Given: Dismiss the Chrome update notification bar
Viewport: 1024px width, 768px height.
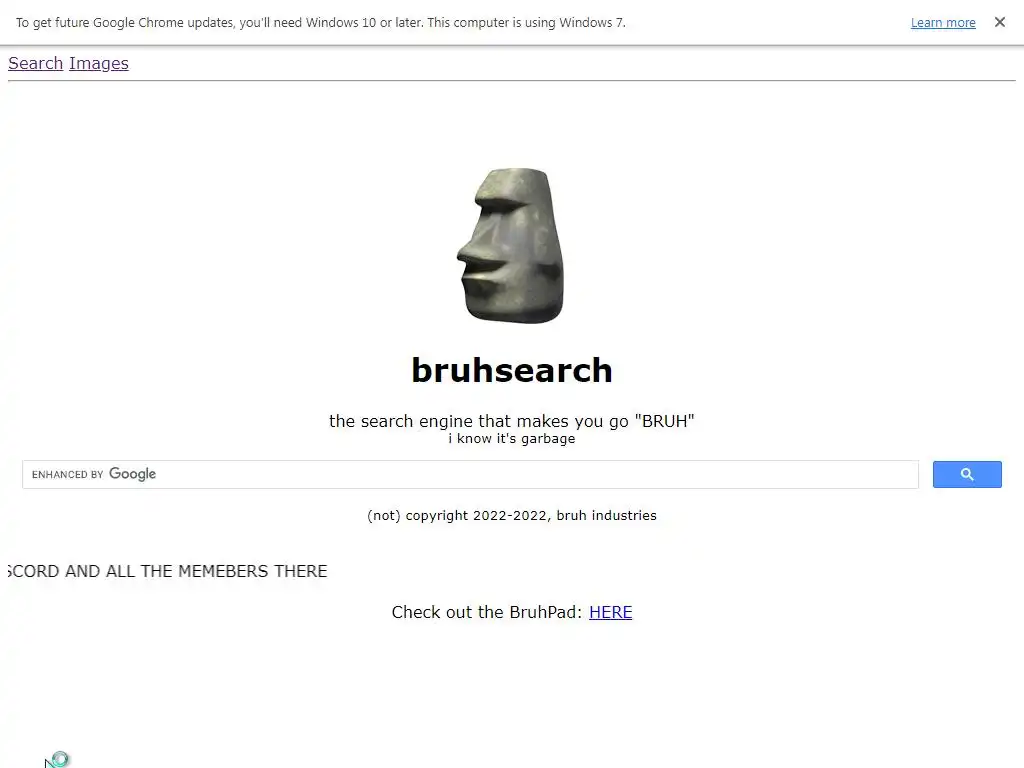Looking at the screenshot, I should click(x=999, y=22).
